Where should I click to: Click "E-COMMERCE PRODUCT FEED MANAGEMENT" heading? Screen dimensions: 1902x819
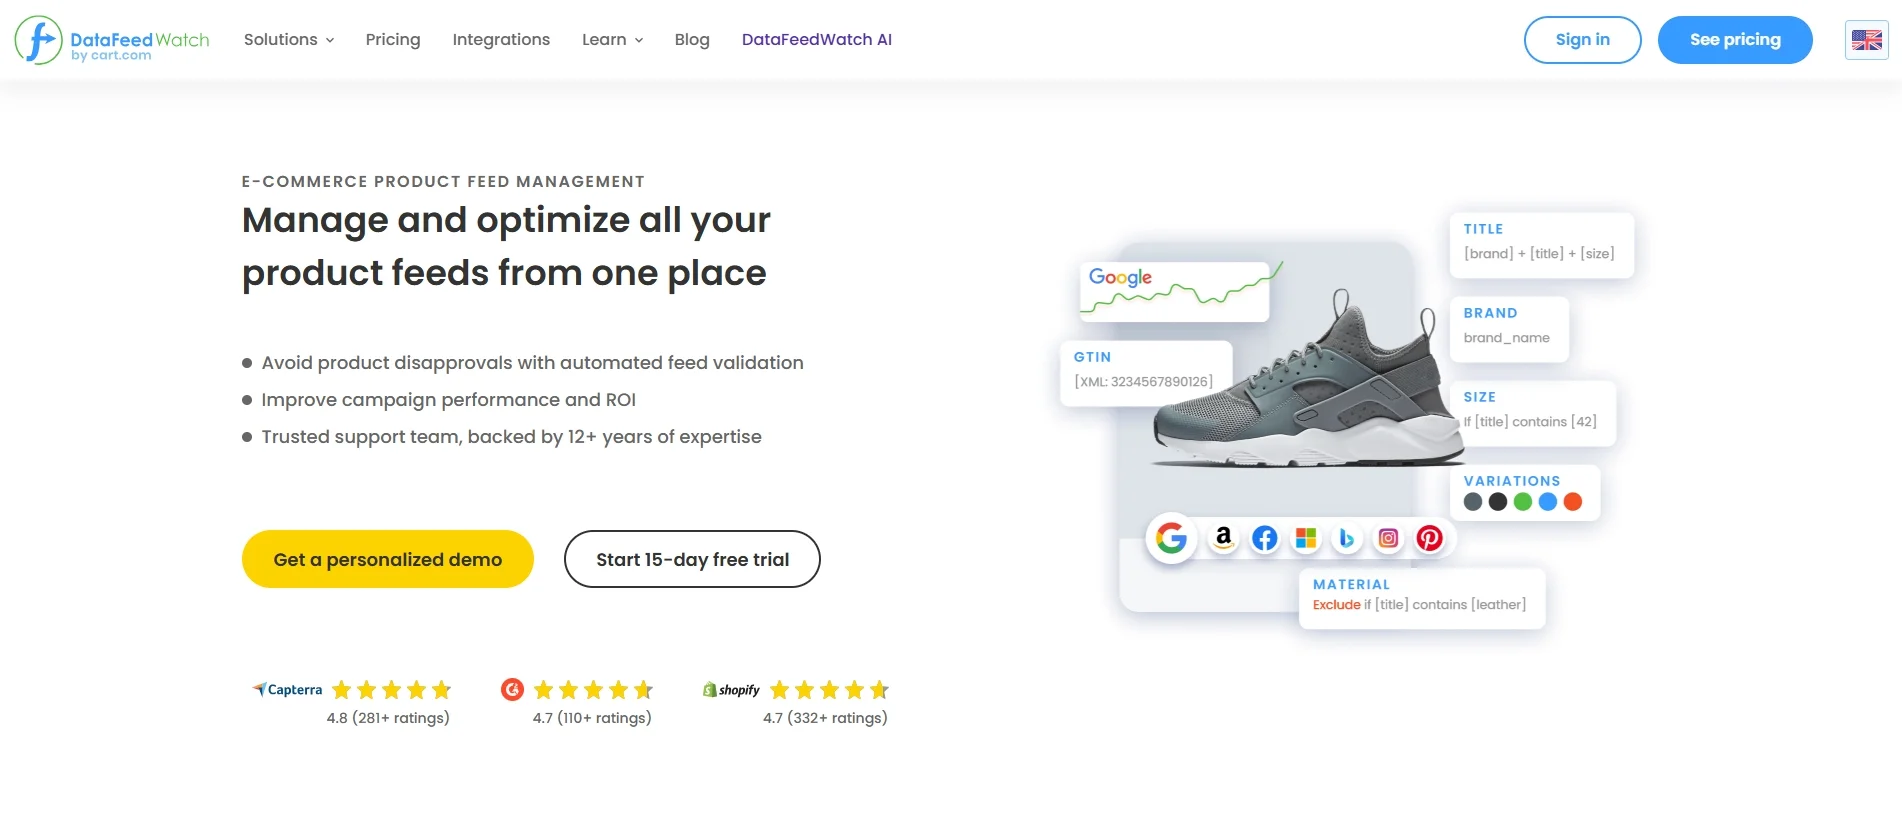(x=443, y=182)
